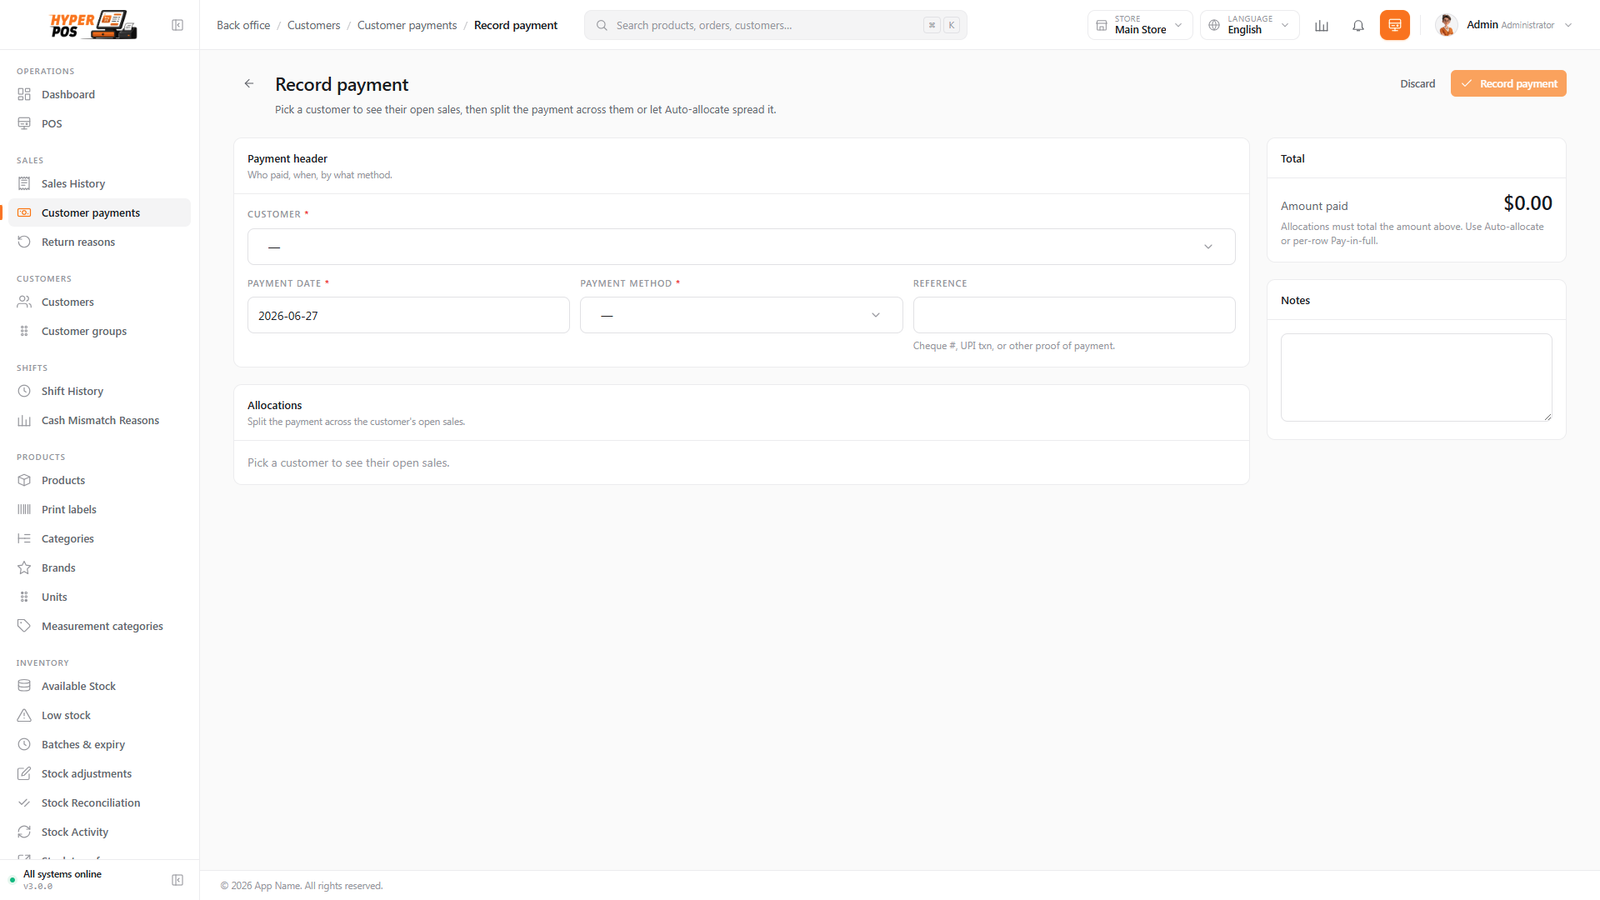The width and height of the screenshot is (1600, 900).
Task: Open Sales History page
Action: pyautogui.click(x=73, y=184)
